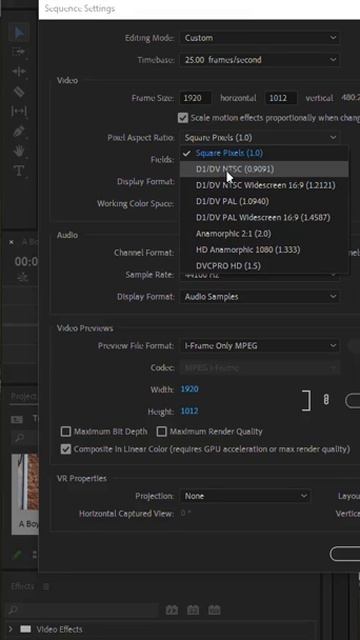
Task: Choose D1/DV PAL Widescreen 16:9 (1.4587)
Action: coord(264,218)
